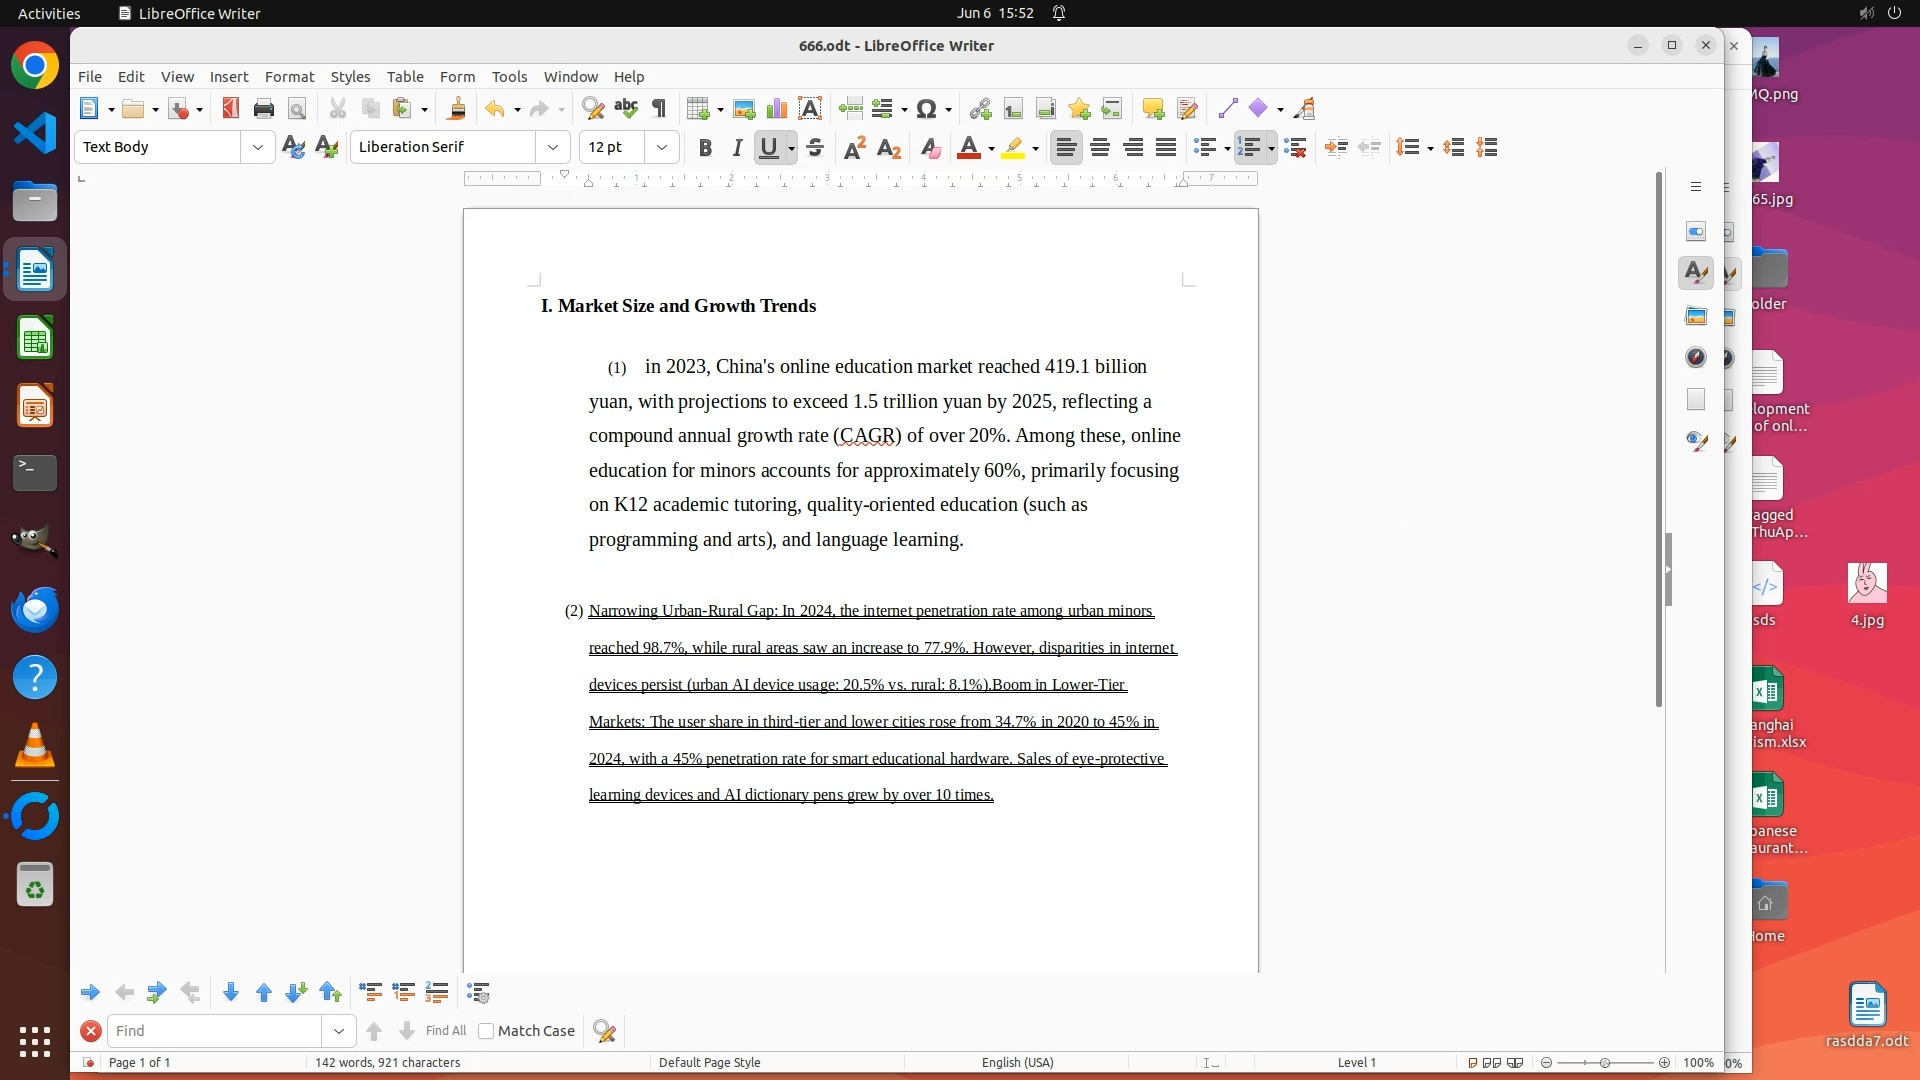Open the Format menu
1920x1080 pixels.
[289, 77]
